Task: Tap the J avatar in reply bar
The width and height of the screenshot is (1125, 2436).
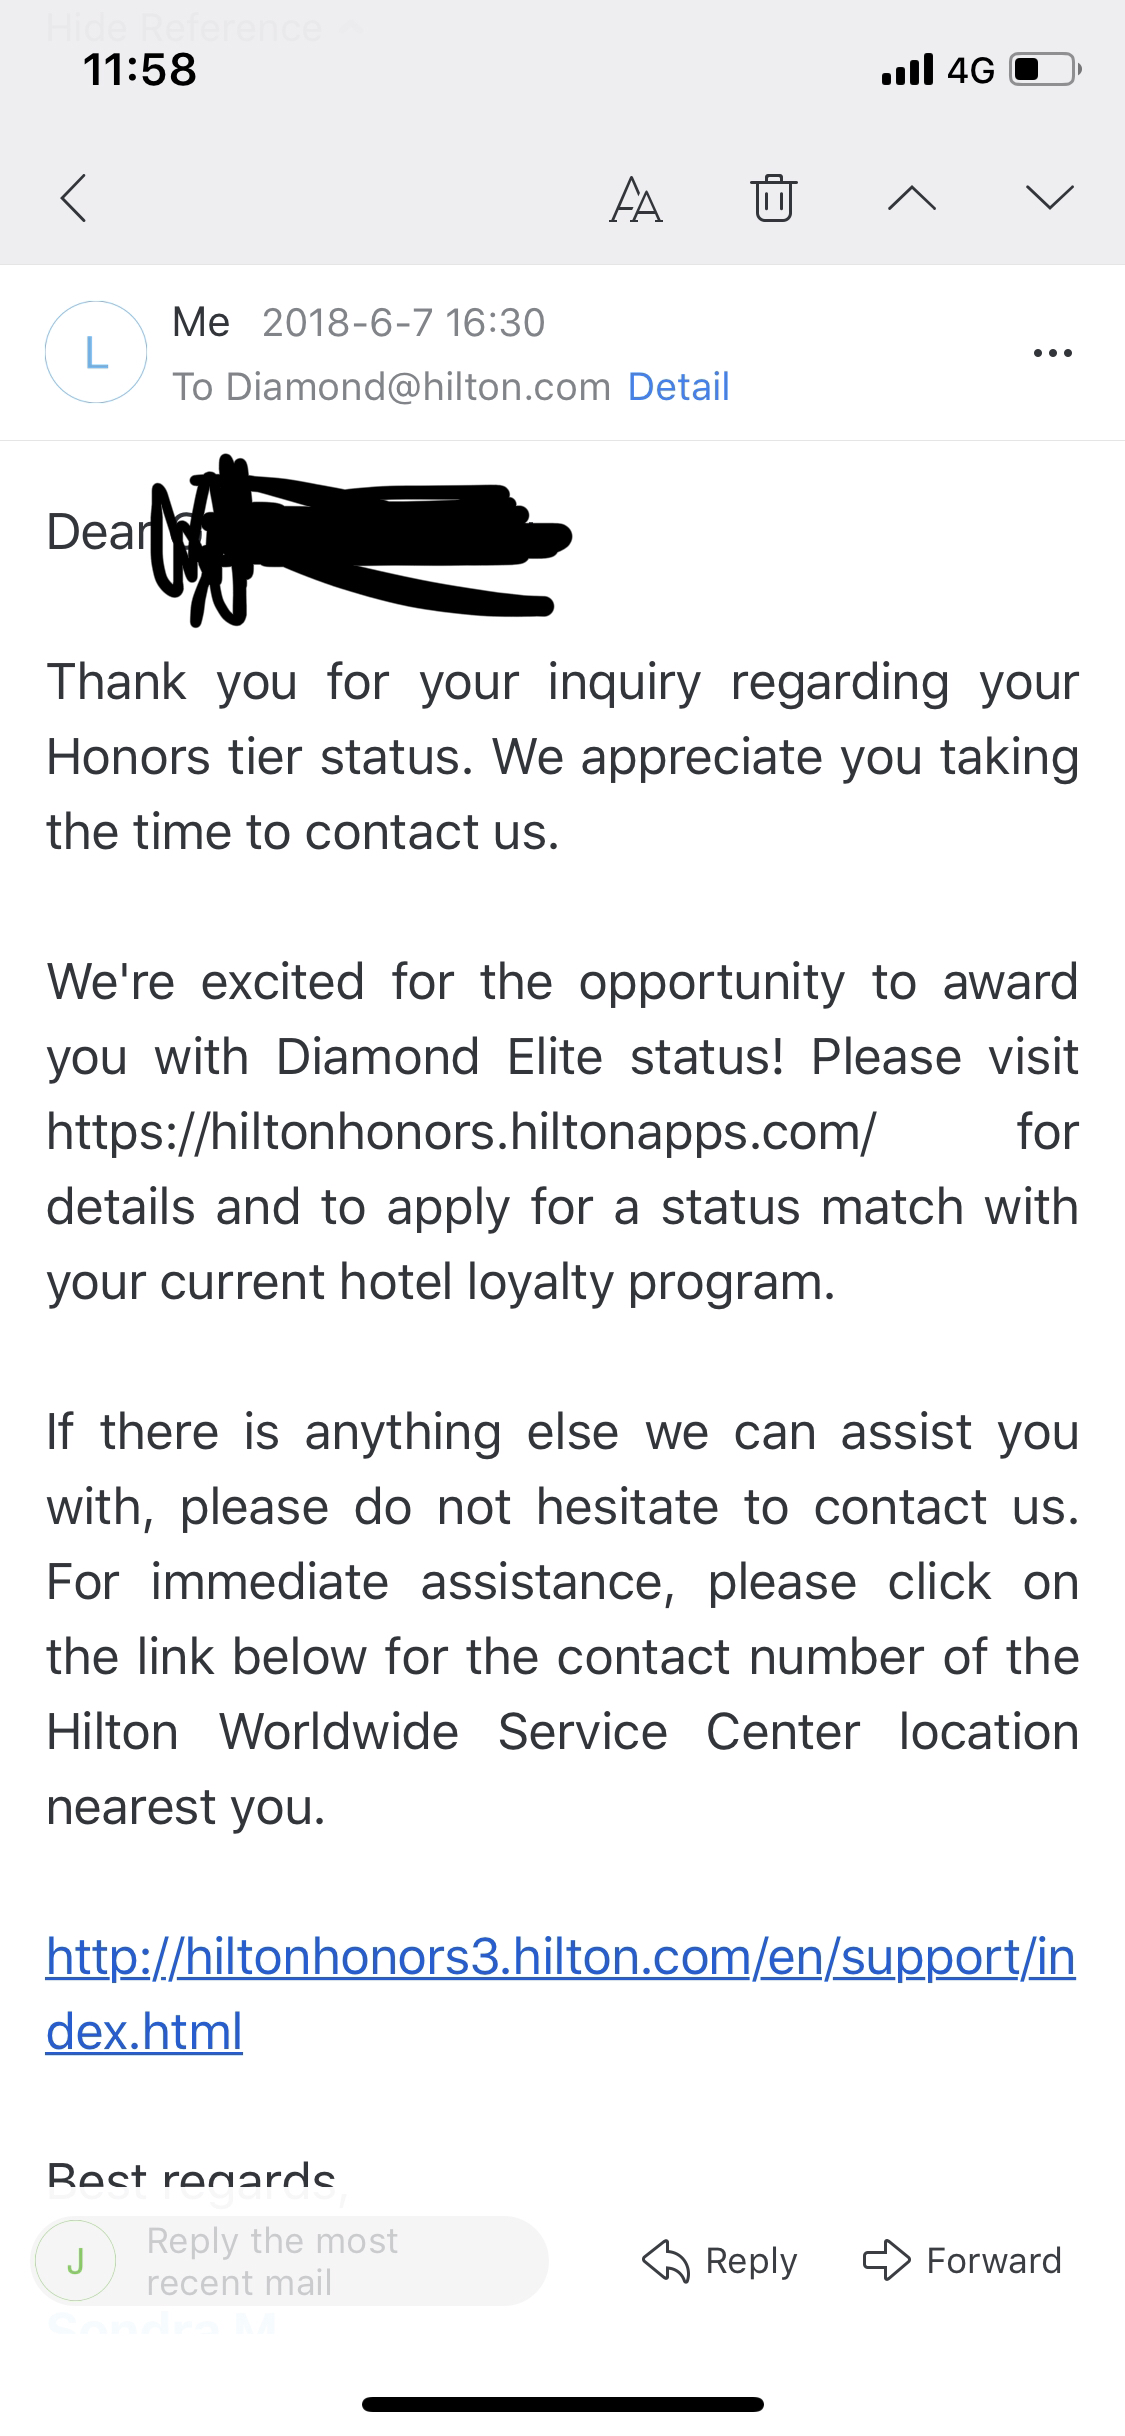Action: [75, 2261]
